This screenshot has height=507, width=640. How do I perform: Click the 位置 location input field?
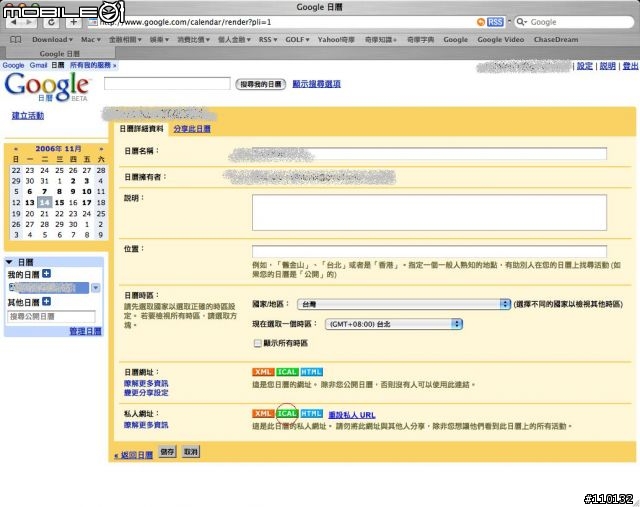(429, 251)
